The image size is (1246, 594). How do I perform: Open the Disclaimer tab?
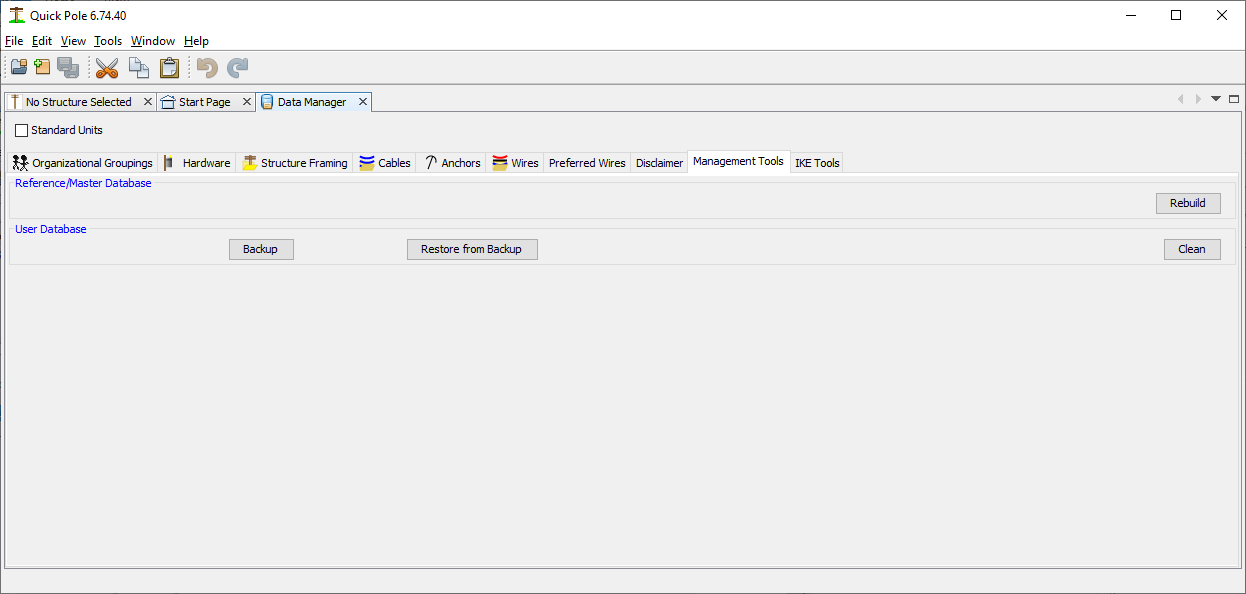(x=659, y=163)
